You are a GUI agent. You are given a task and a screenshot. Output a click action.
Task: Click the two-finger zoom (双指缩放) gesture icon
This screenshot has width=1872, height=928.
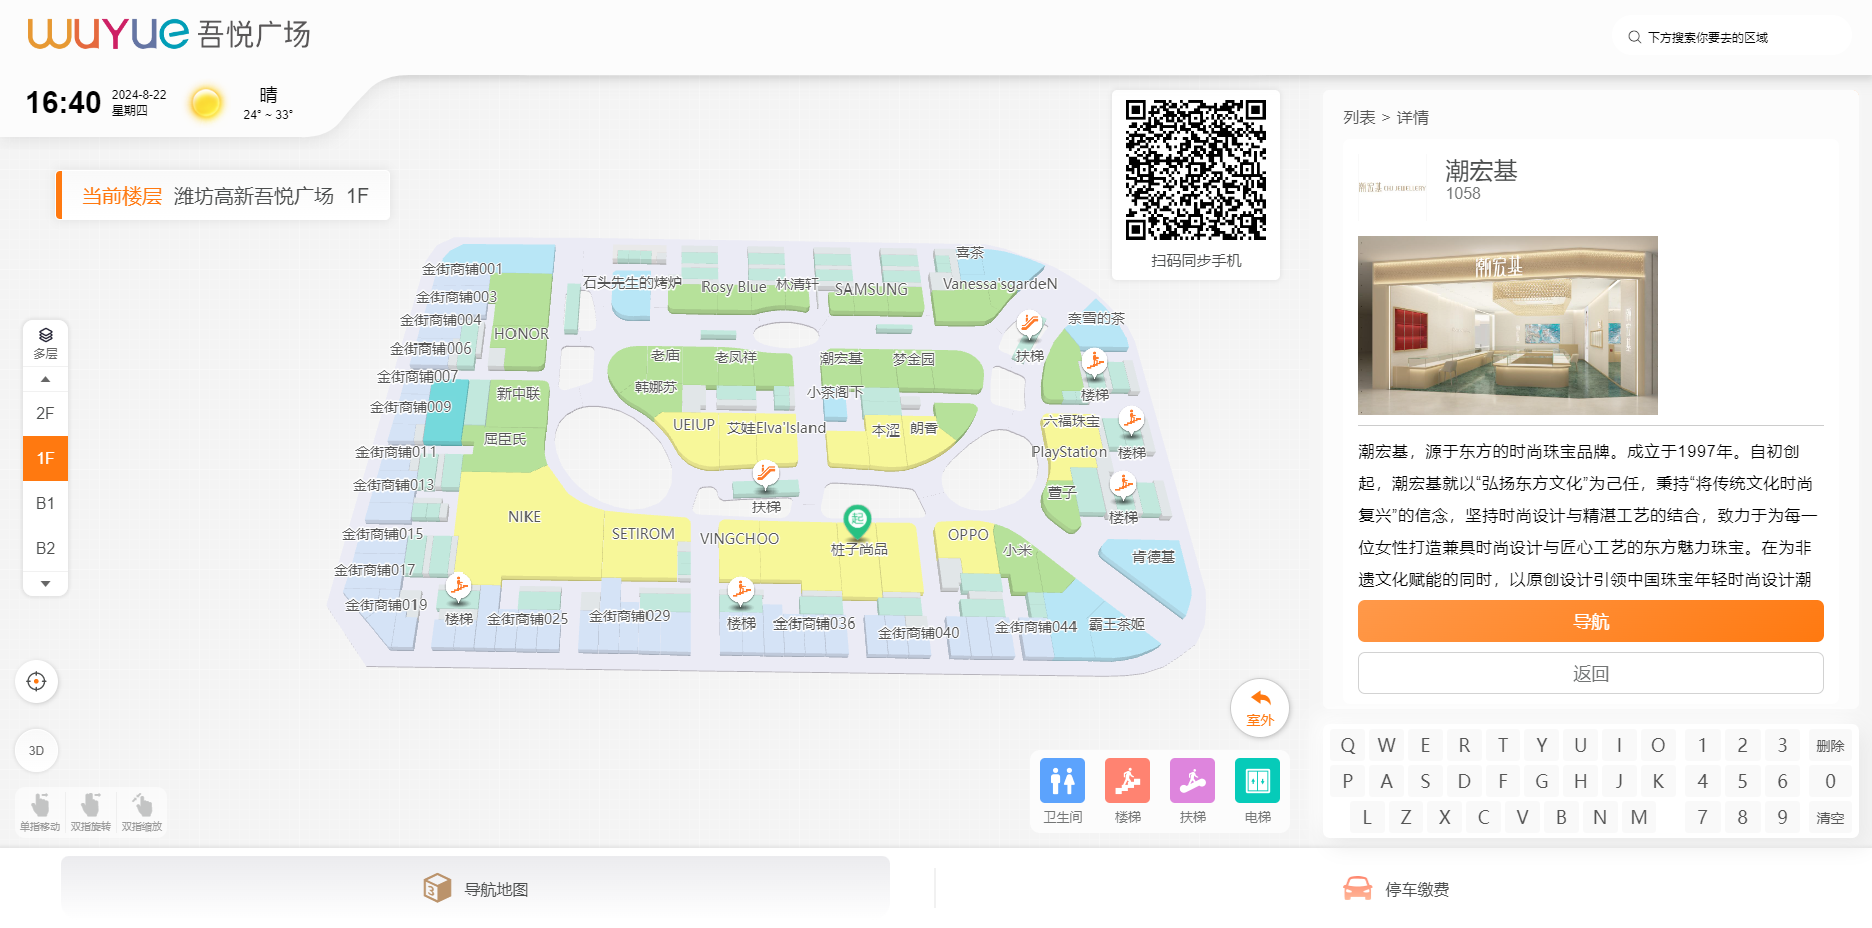click(x=142, y=811)
